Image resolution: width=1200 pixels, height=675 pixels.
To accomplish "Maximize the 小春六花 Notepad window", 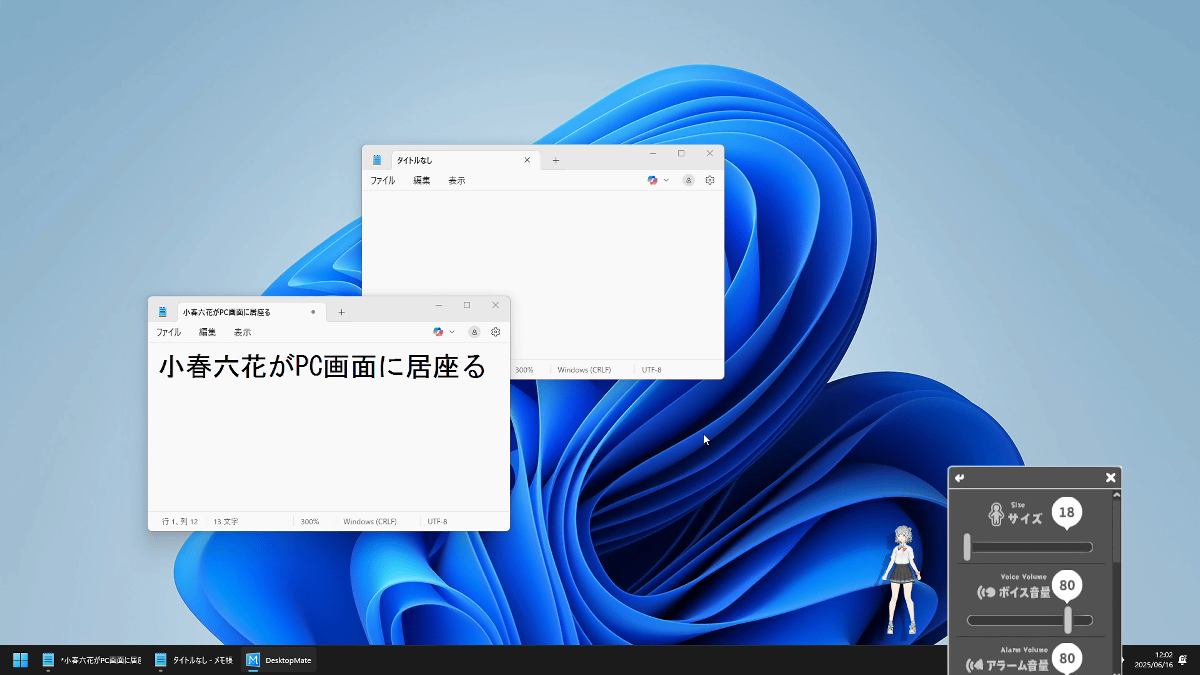I will coord(467,305).
